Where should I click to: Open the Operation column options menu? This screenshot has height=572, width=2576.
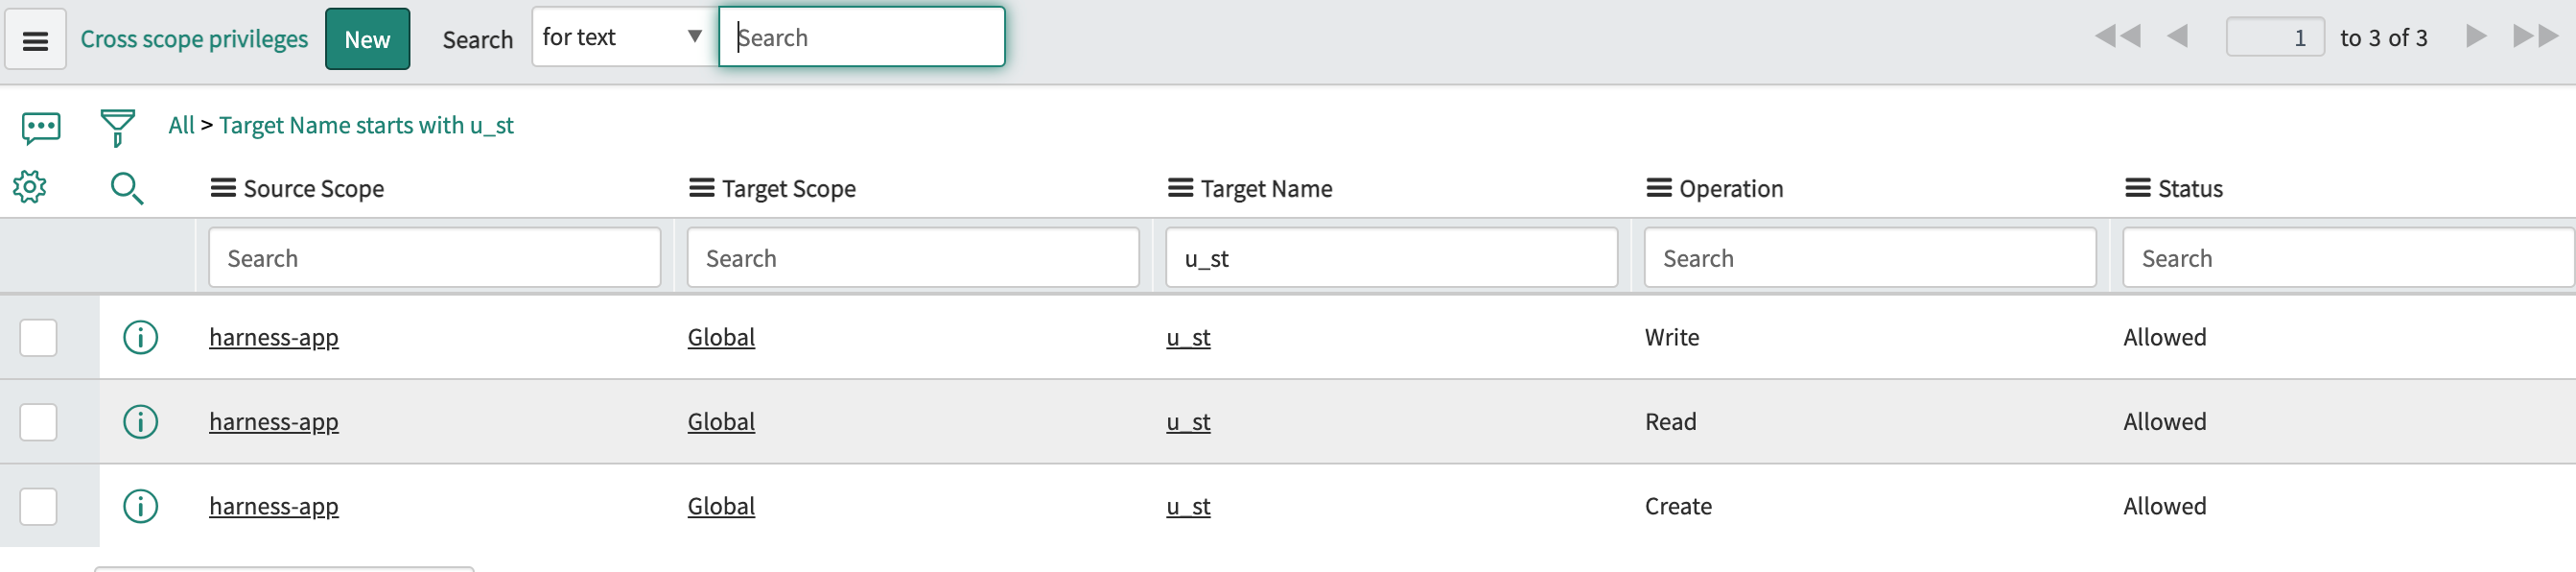click(x=1658, y=188)
